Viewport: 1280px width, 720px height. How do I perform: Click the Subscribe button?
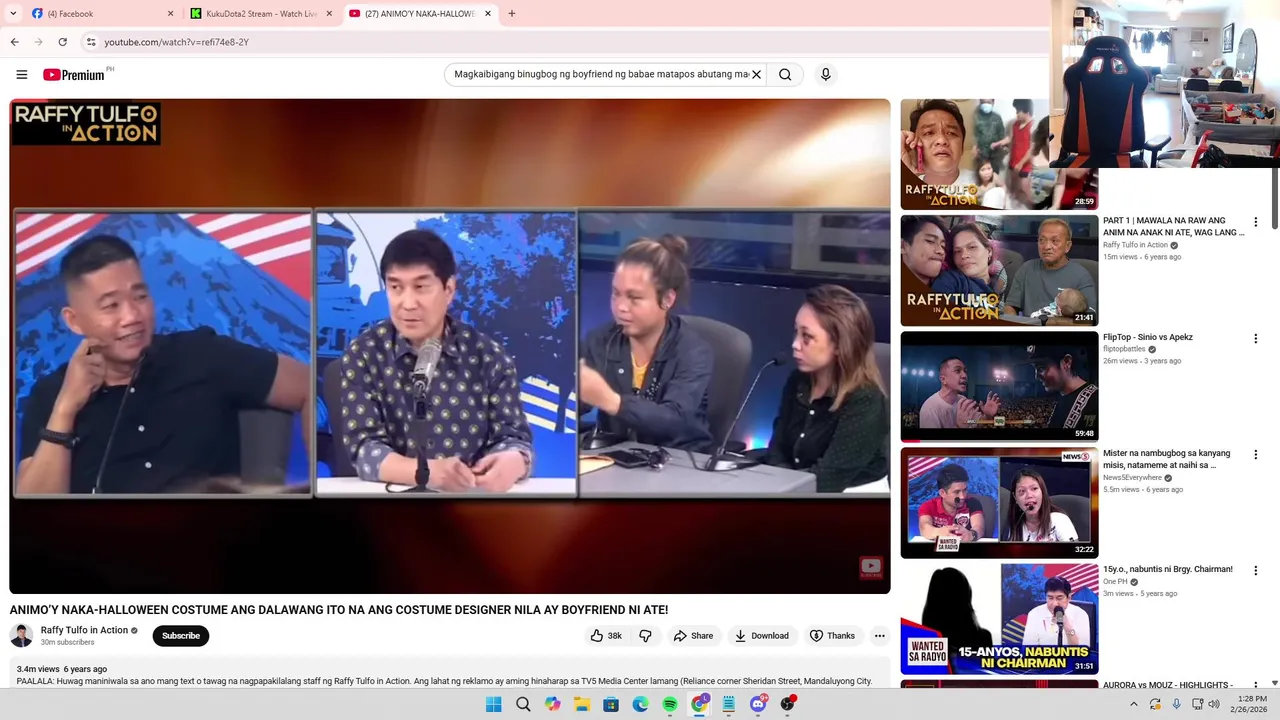coord(181,636)
